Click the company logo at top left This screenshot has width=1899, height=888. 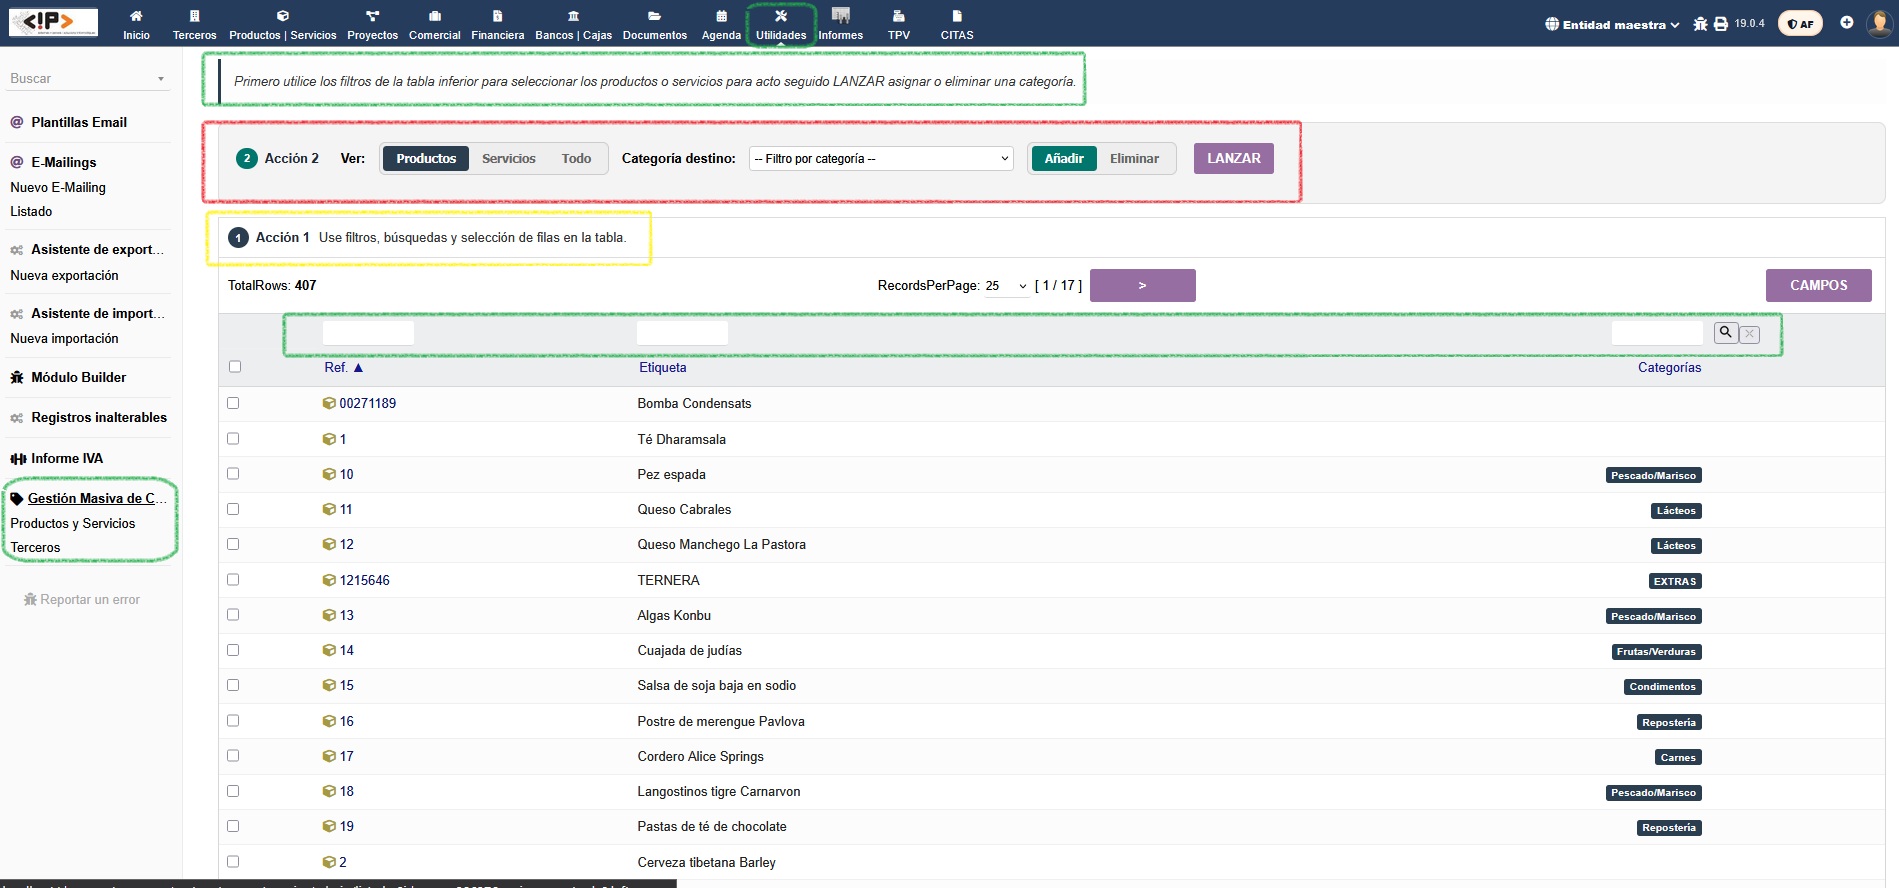tap(53, 22)
